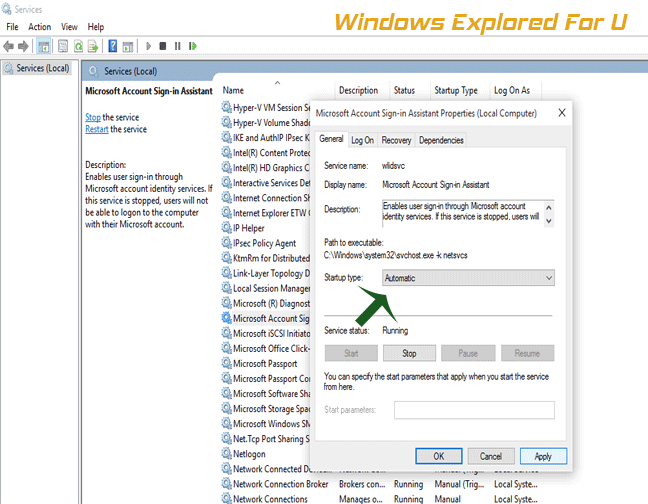Click the Stop button in service status

coord(409,353)
